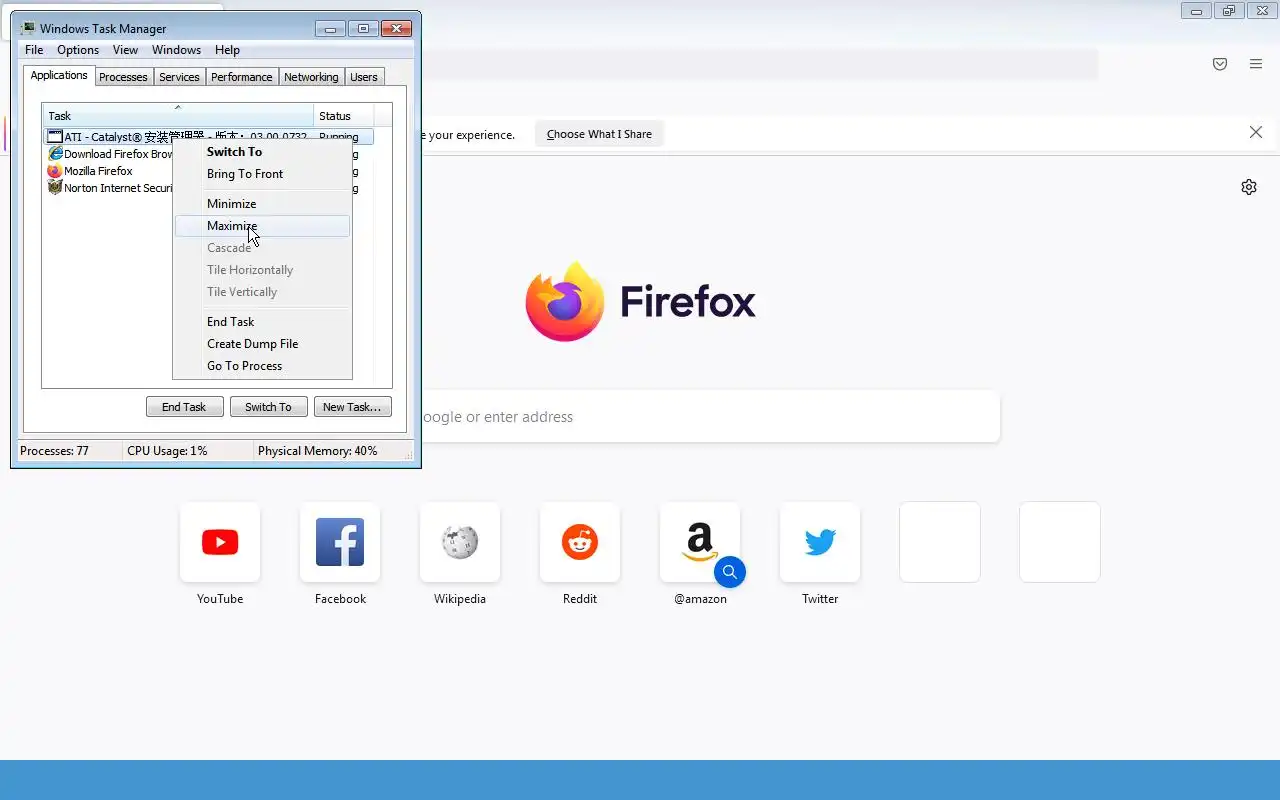Viewport: 1280px width, 800px height.
Task: Open the Wikipedia shortcut tile
Action: coord(460,542)
